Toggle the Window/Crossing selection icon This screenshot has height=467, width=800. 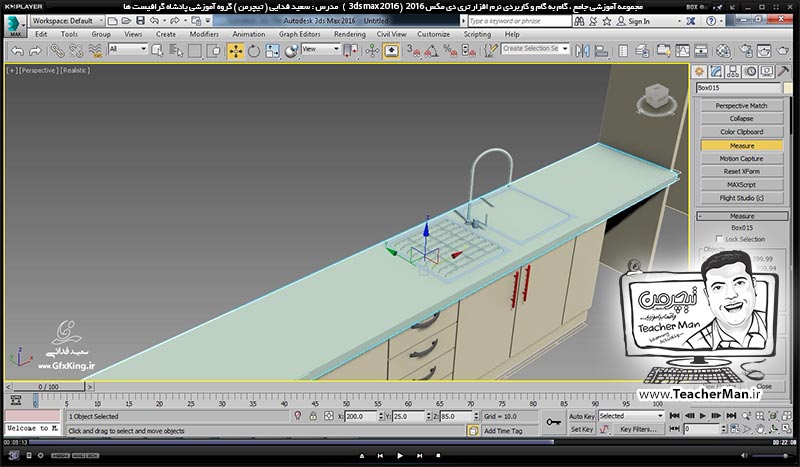[214, 51]
